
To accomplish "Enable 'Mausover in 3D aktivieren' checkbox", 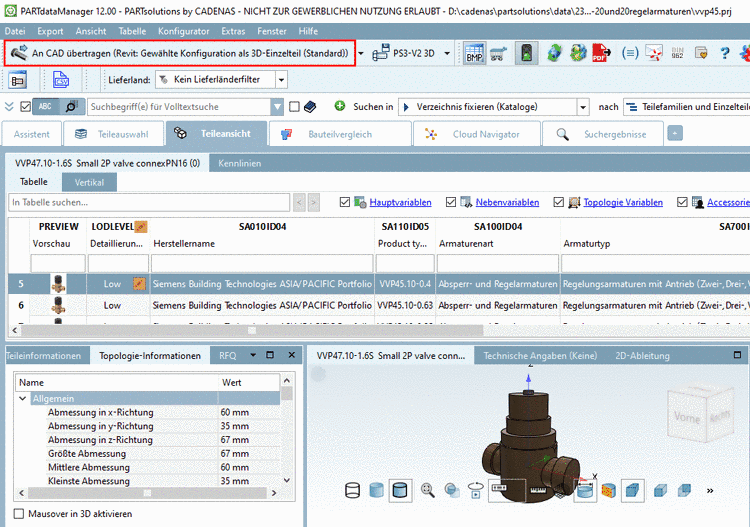I will [19, 514].
